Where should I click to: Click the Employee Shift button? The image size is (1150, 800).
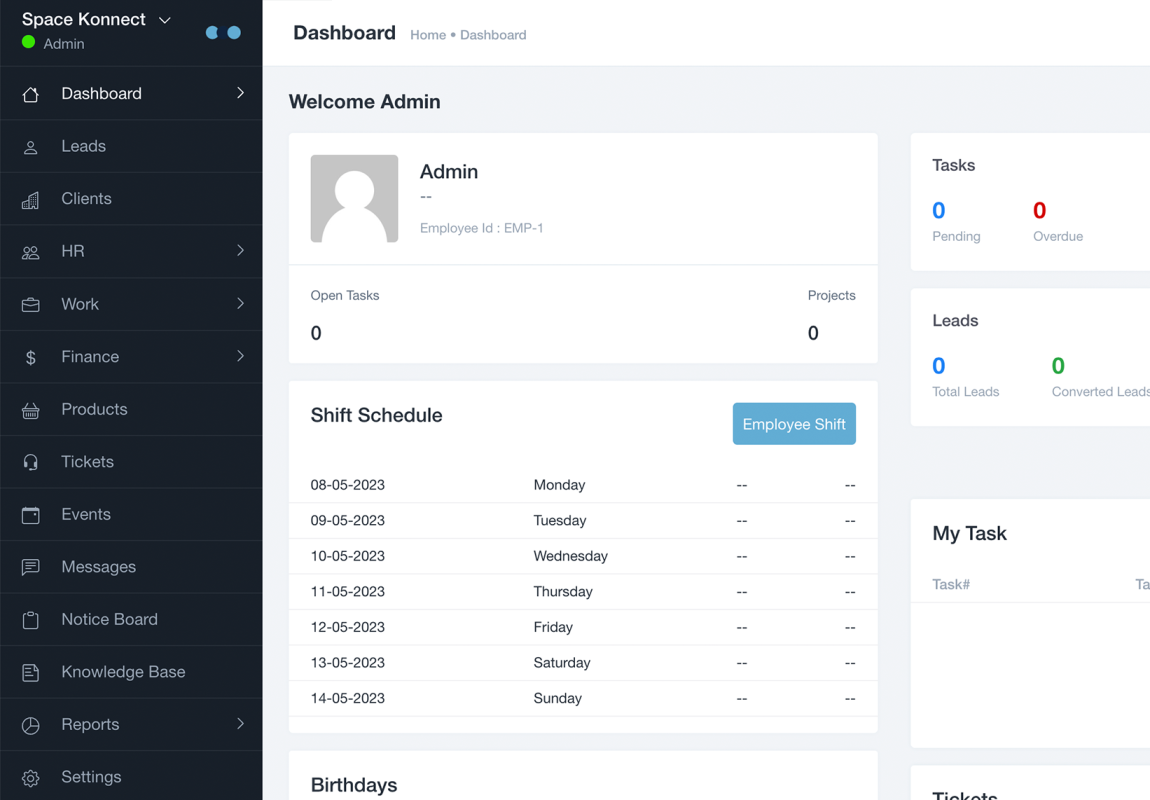point(794,424)
